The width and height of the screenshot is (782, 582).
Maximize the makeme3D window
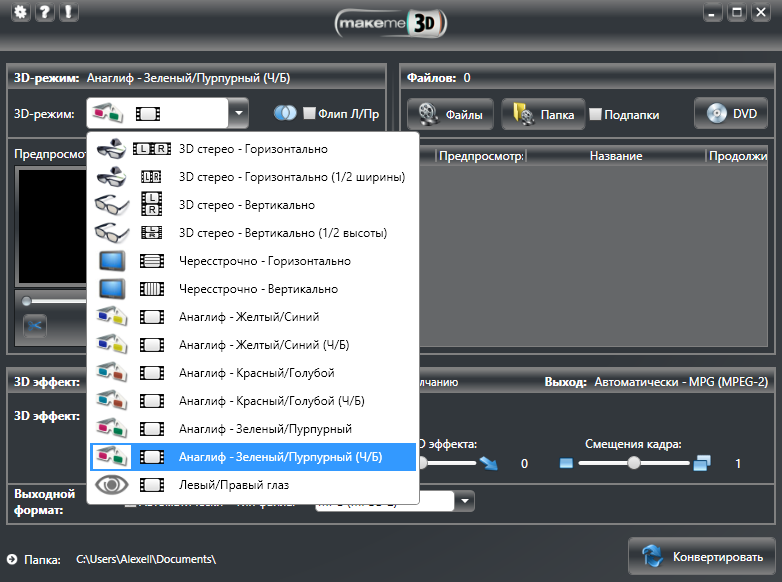(737, 12)
